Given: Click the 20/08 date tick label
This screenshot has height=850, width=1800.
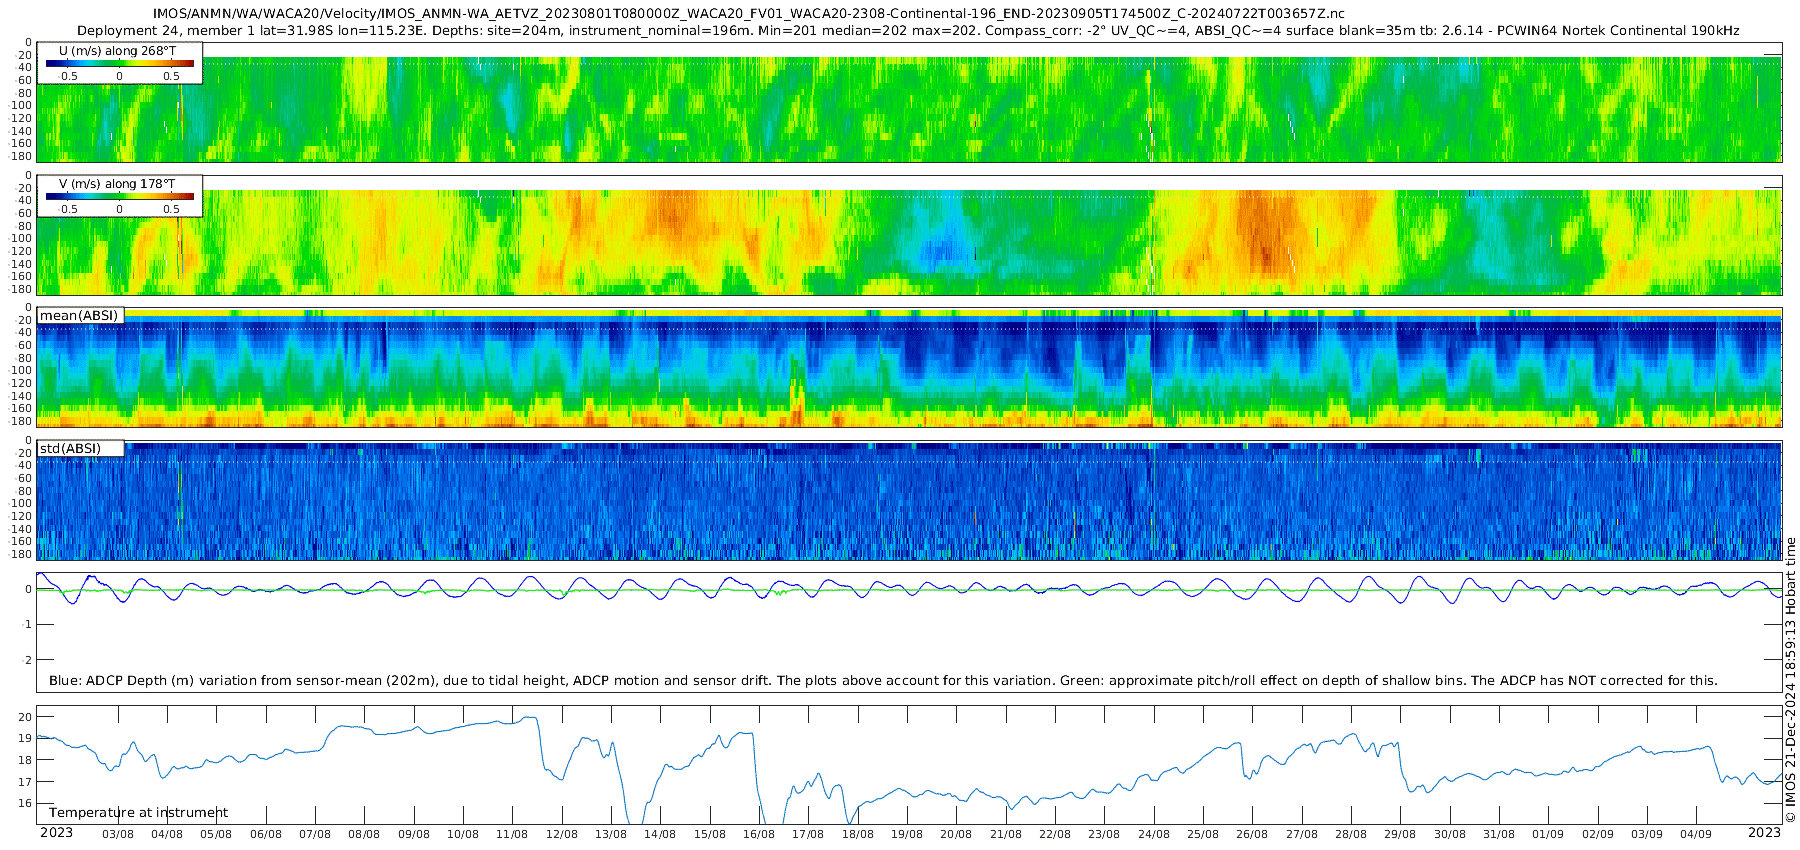Looking at the screenshot, I should 956,835.
